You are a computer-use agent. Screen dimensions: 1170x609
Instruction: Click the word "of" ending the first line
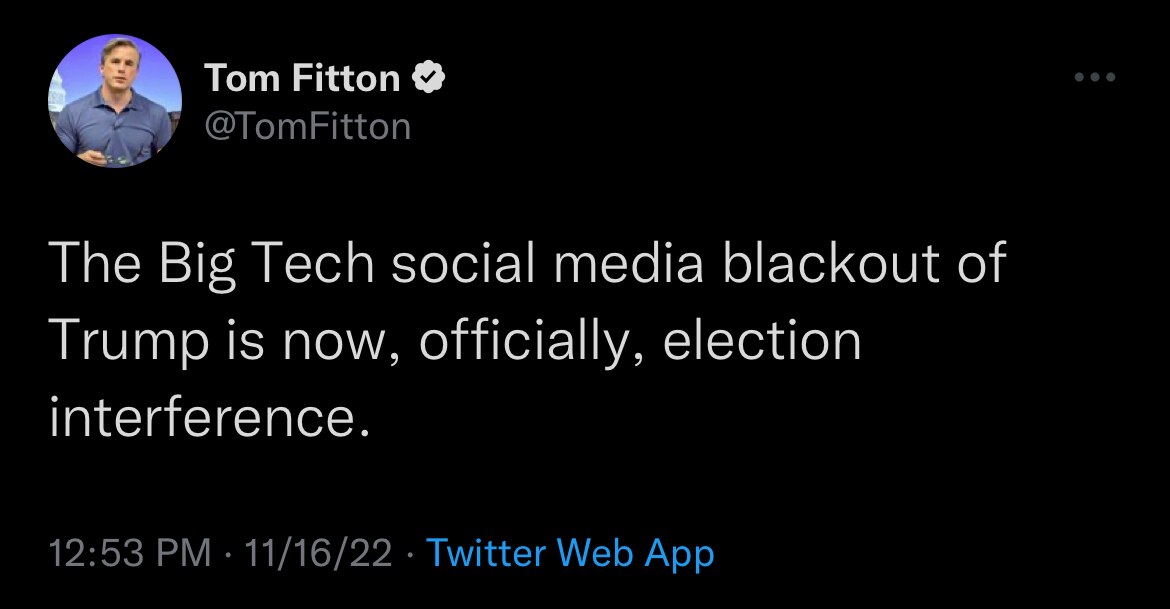point(978,264)
